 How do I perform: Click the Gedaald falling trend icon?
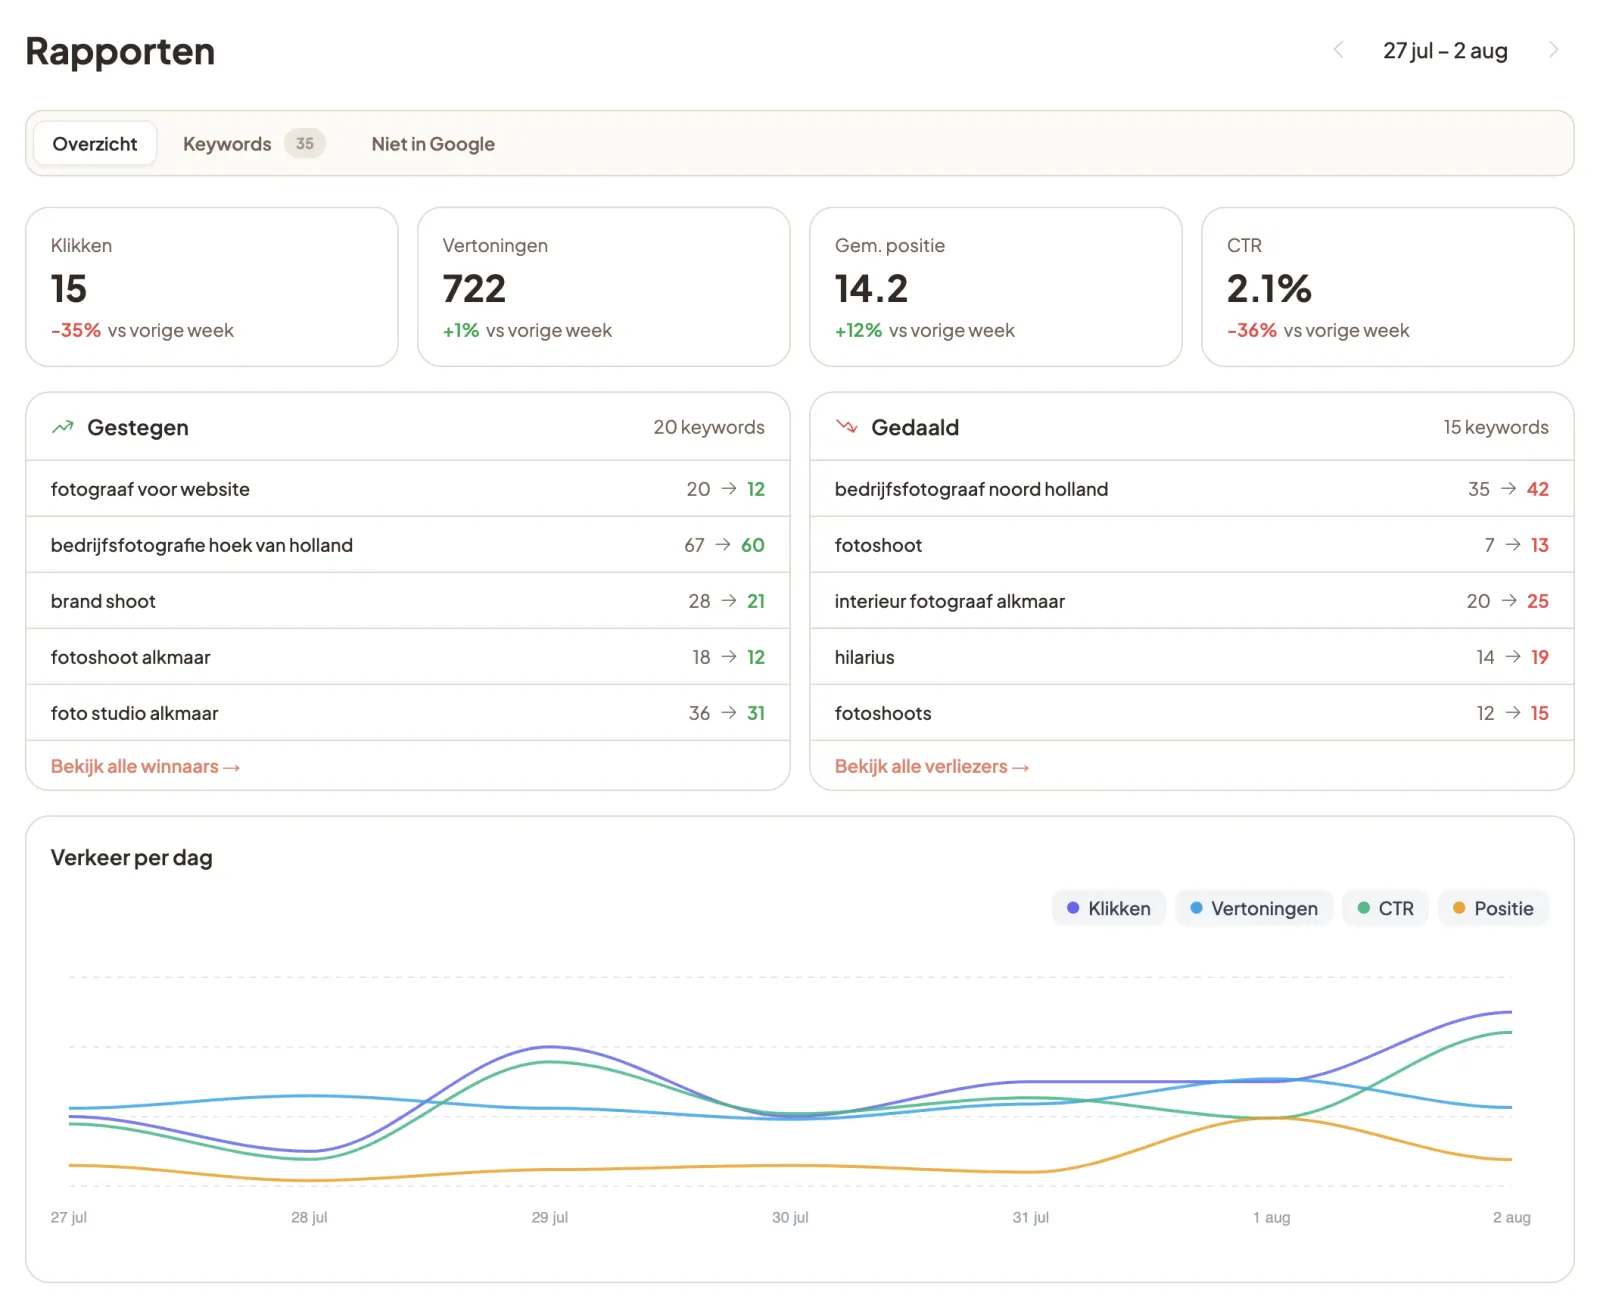point(847,427)
